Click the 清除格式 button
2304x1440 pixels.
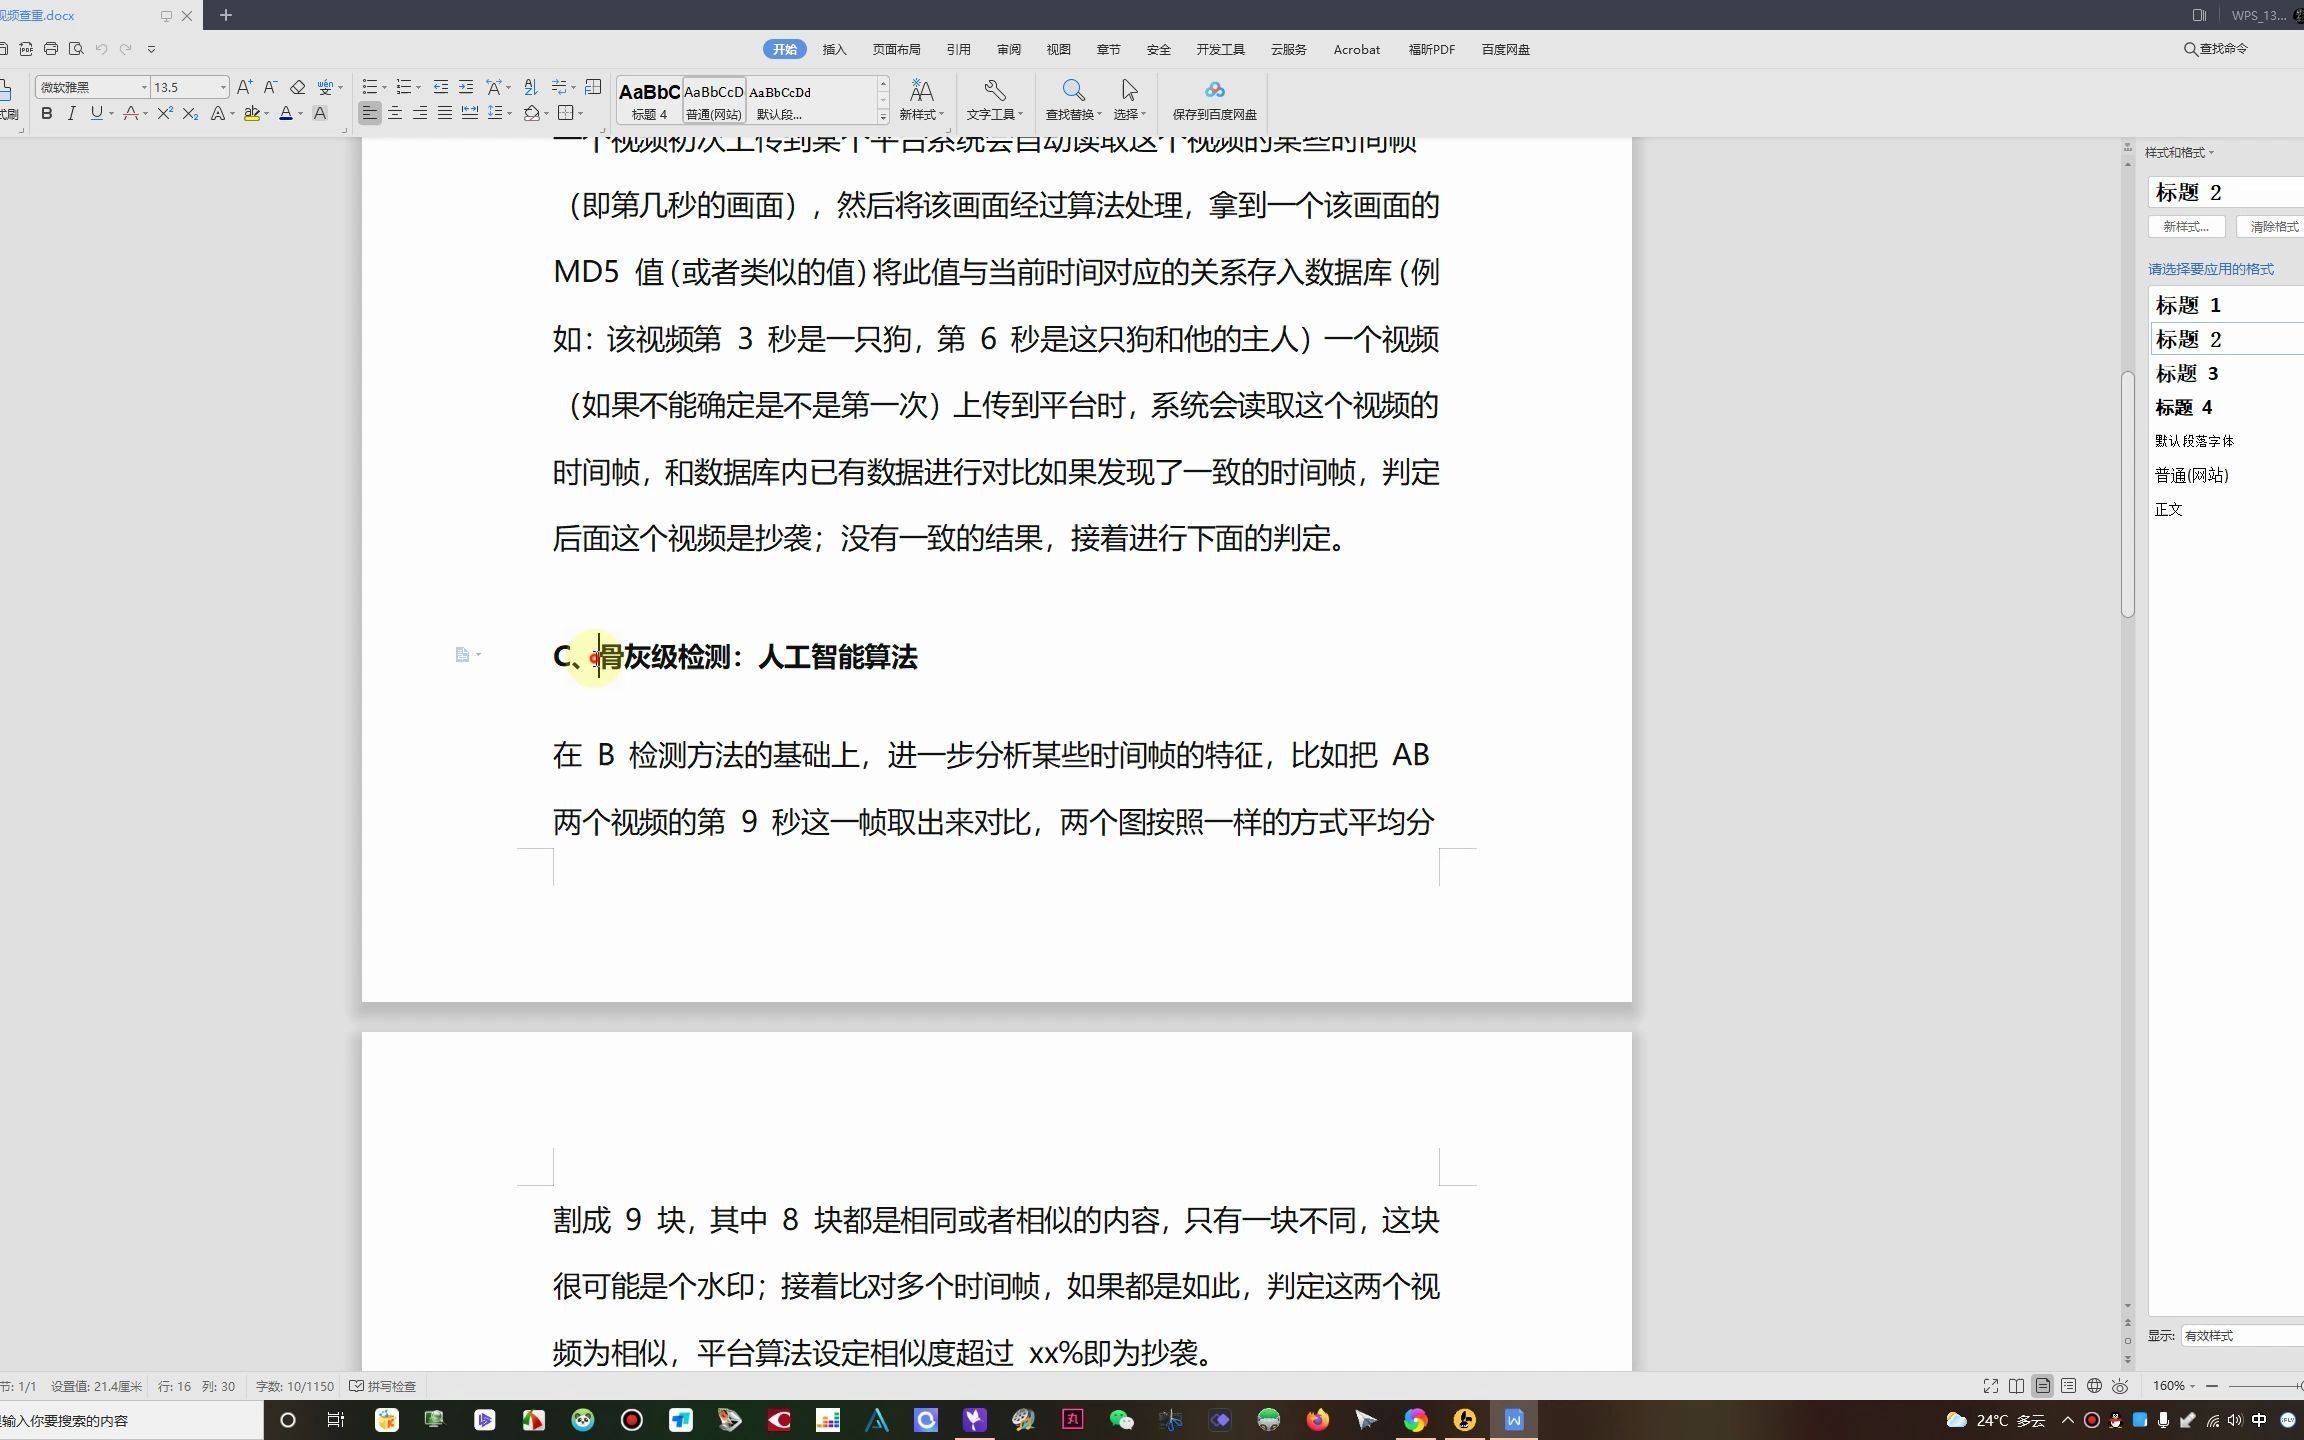(2271, 227)
